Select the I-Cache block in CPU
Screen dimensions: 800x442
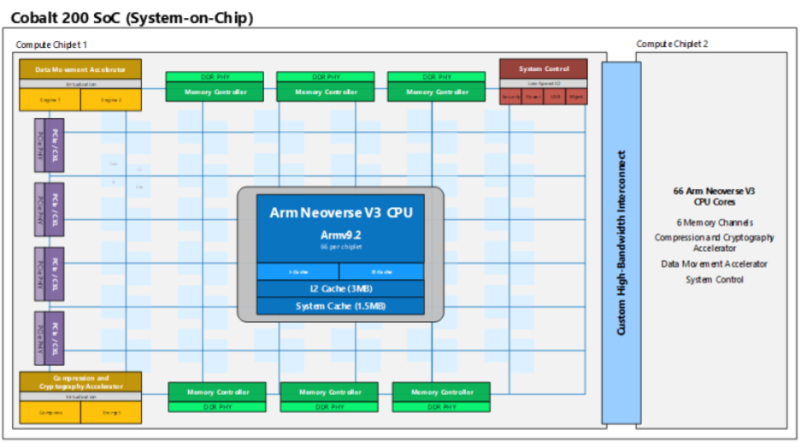tap(298, 272)
